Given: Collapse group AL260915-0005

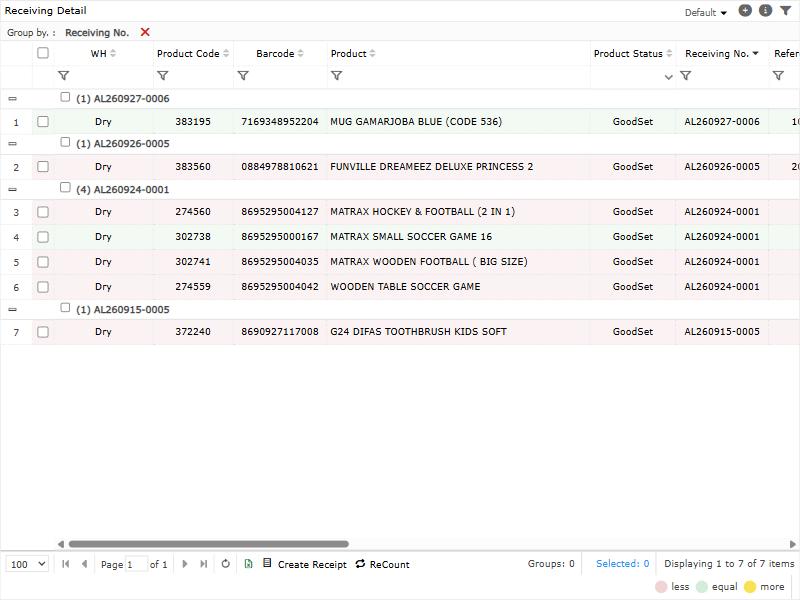Looking at the screenshot, I should tap(13, 309).
